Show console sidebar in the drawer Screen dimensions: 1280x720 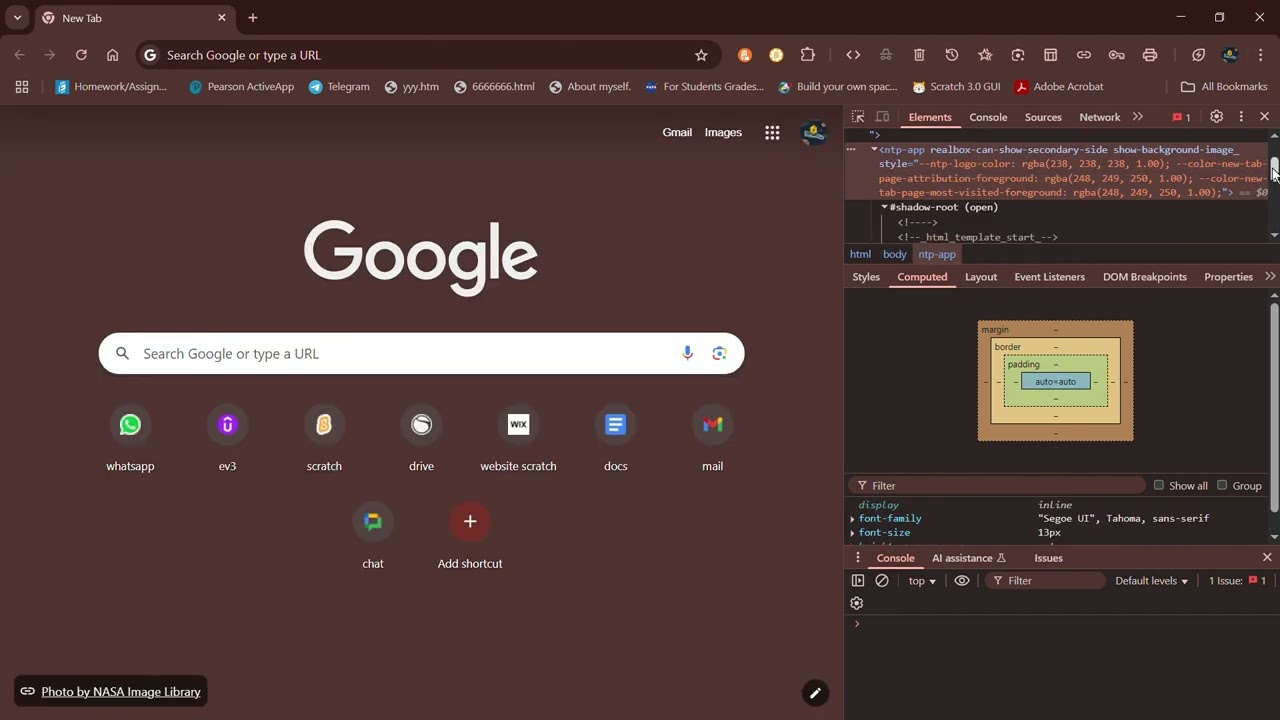pos(857,580)
